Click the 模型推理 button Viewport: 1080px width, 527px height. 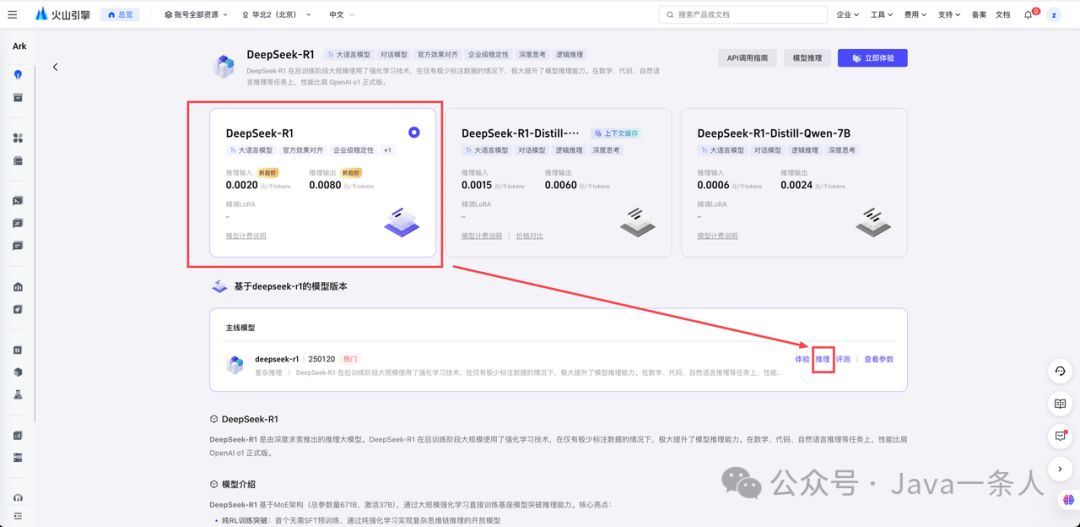point(807,59)
